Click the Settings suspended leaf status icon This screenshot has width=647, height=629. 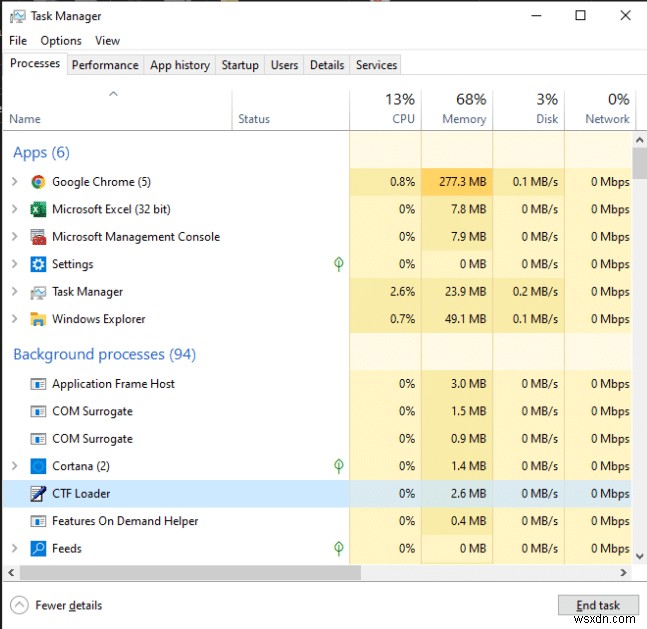[338, 264]
